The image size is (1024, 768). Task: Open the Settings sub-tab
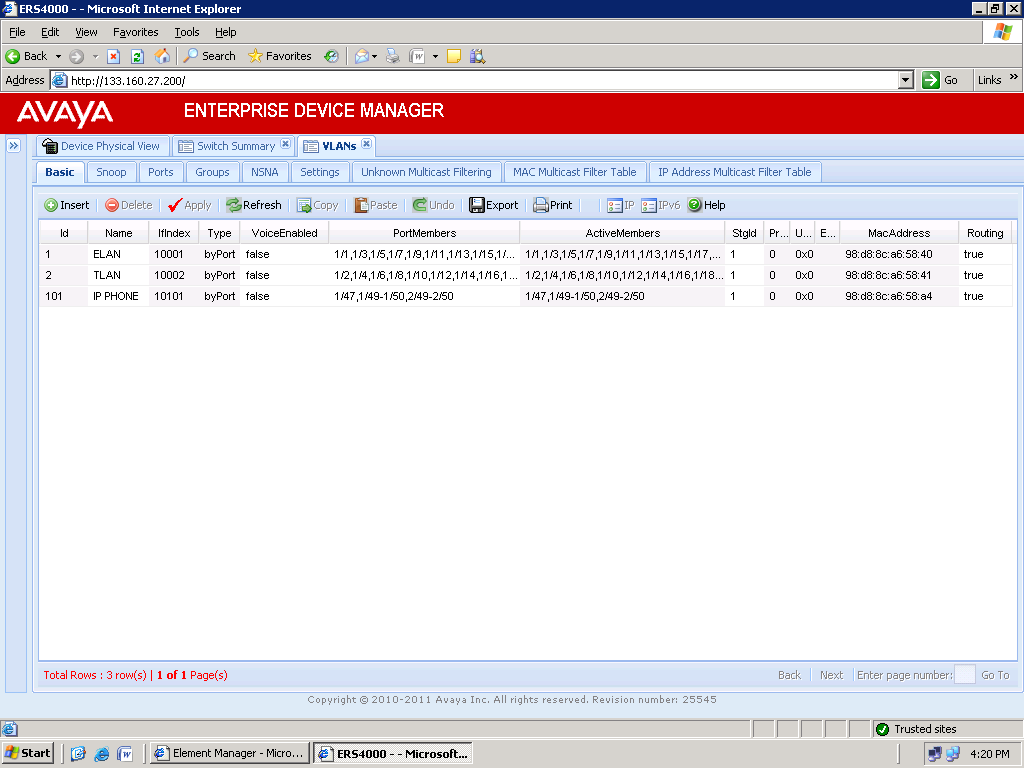[x=319, y=172]
